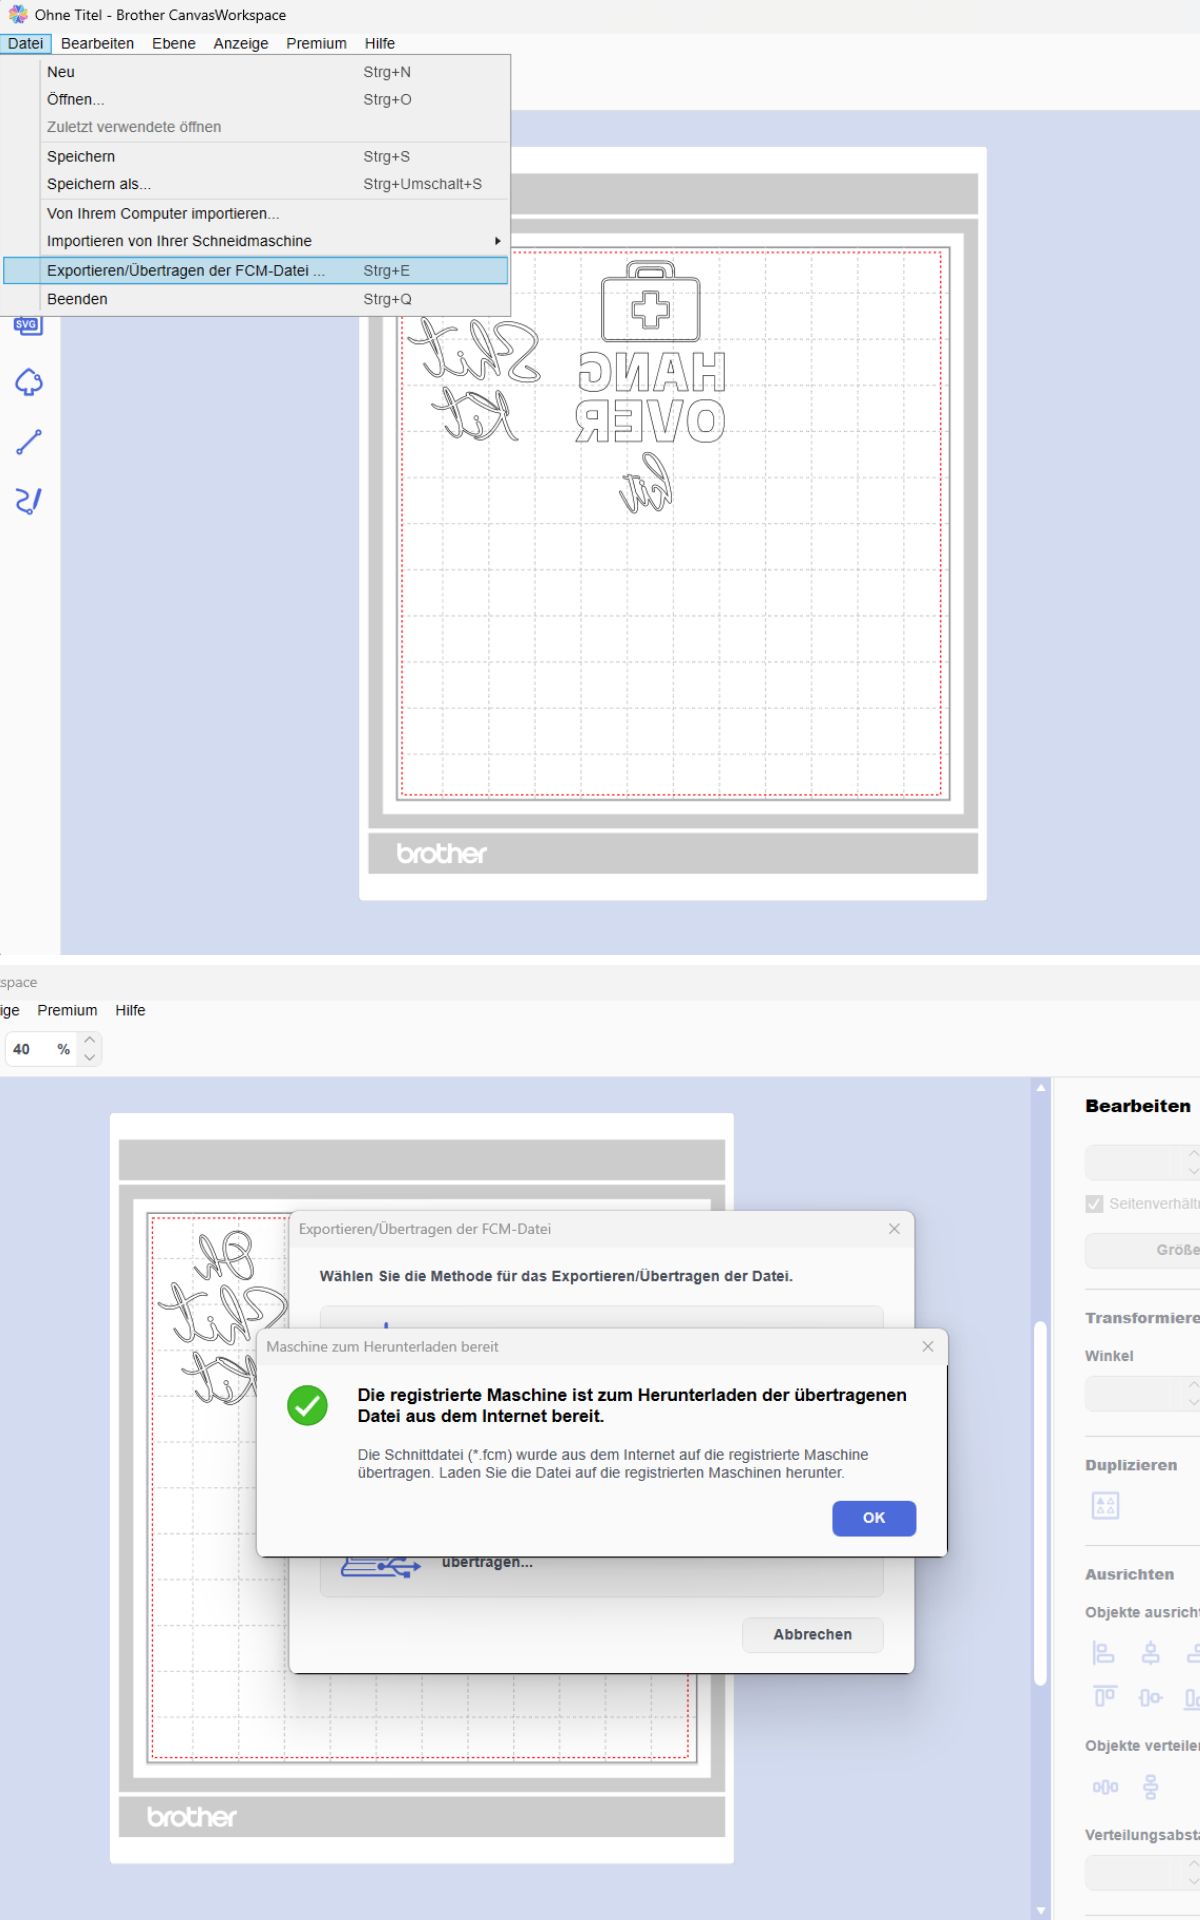Viewport: 1200px width, 1920px height.
Task: Click 'Wählen Sie die Methode' instruction text
Action: [x=556, y=1276]
